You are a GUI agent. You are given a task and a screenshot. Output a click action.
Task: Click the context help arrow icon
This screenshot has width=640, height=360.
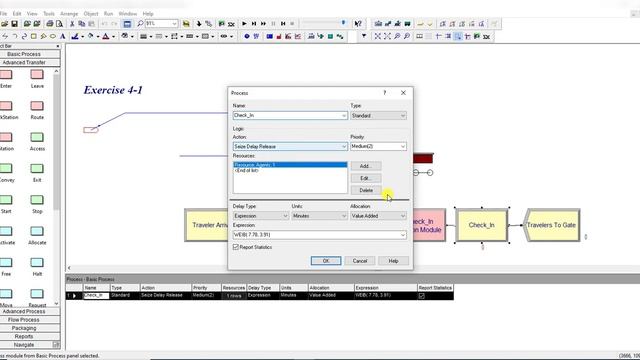[358, 24]
